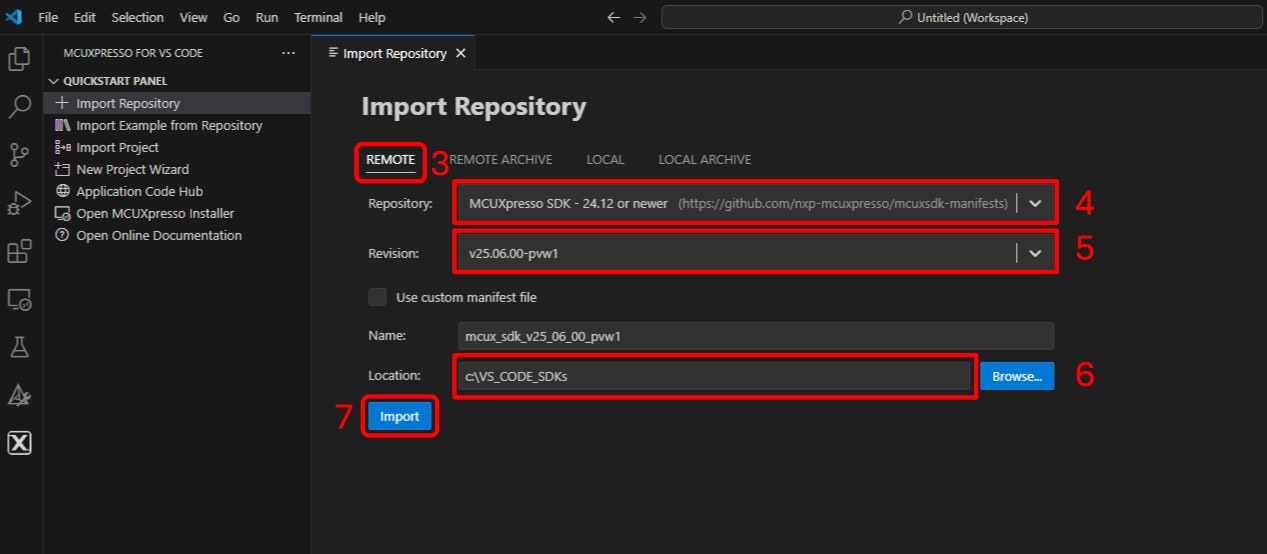The width and height of the screenshot is (1267, 554).
Task: Enable Use custom manifest file checkbox
Action: 377,297
